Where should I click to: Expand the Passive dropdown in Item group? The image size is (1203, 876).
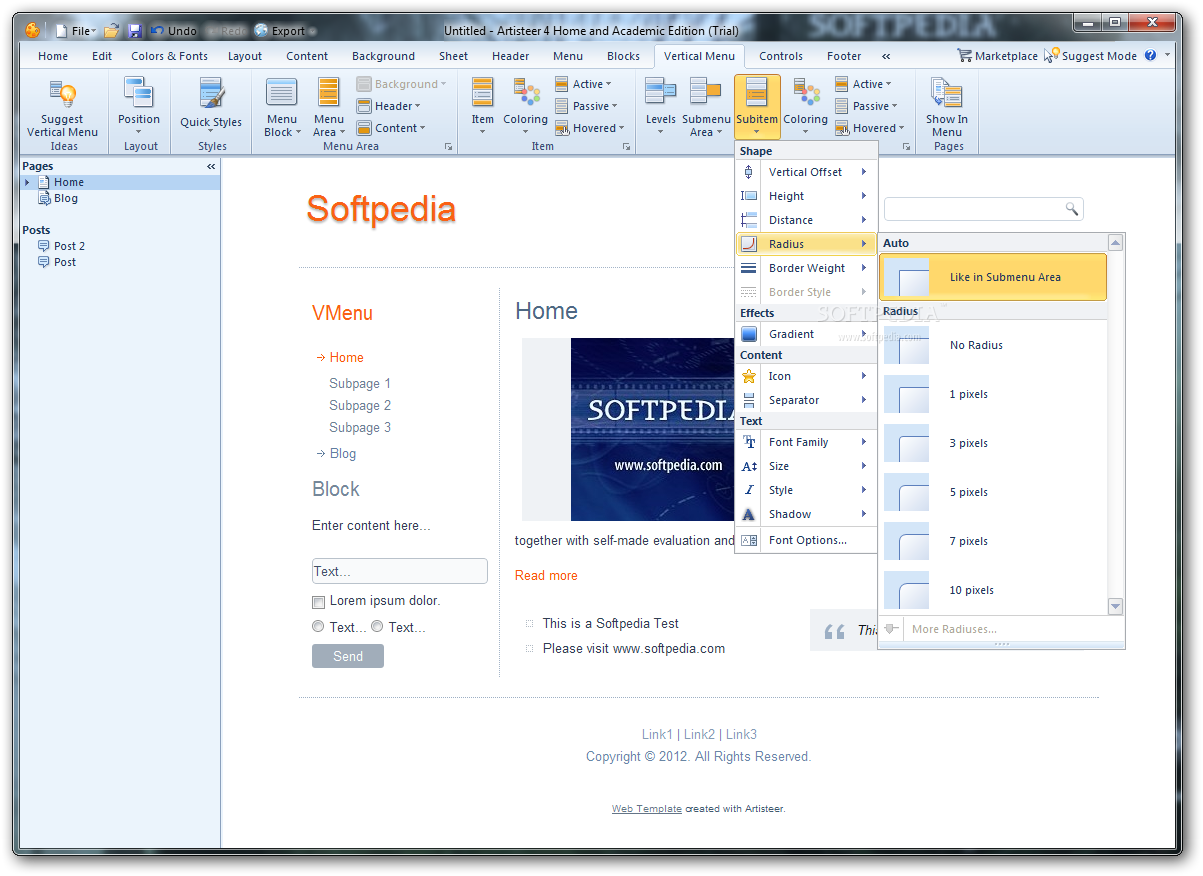pyautogui.click(x=587, y=106)
